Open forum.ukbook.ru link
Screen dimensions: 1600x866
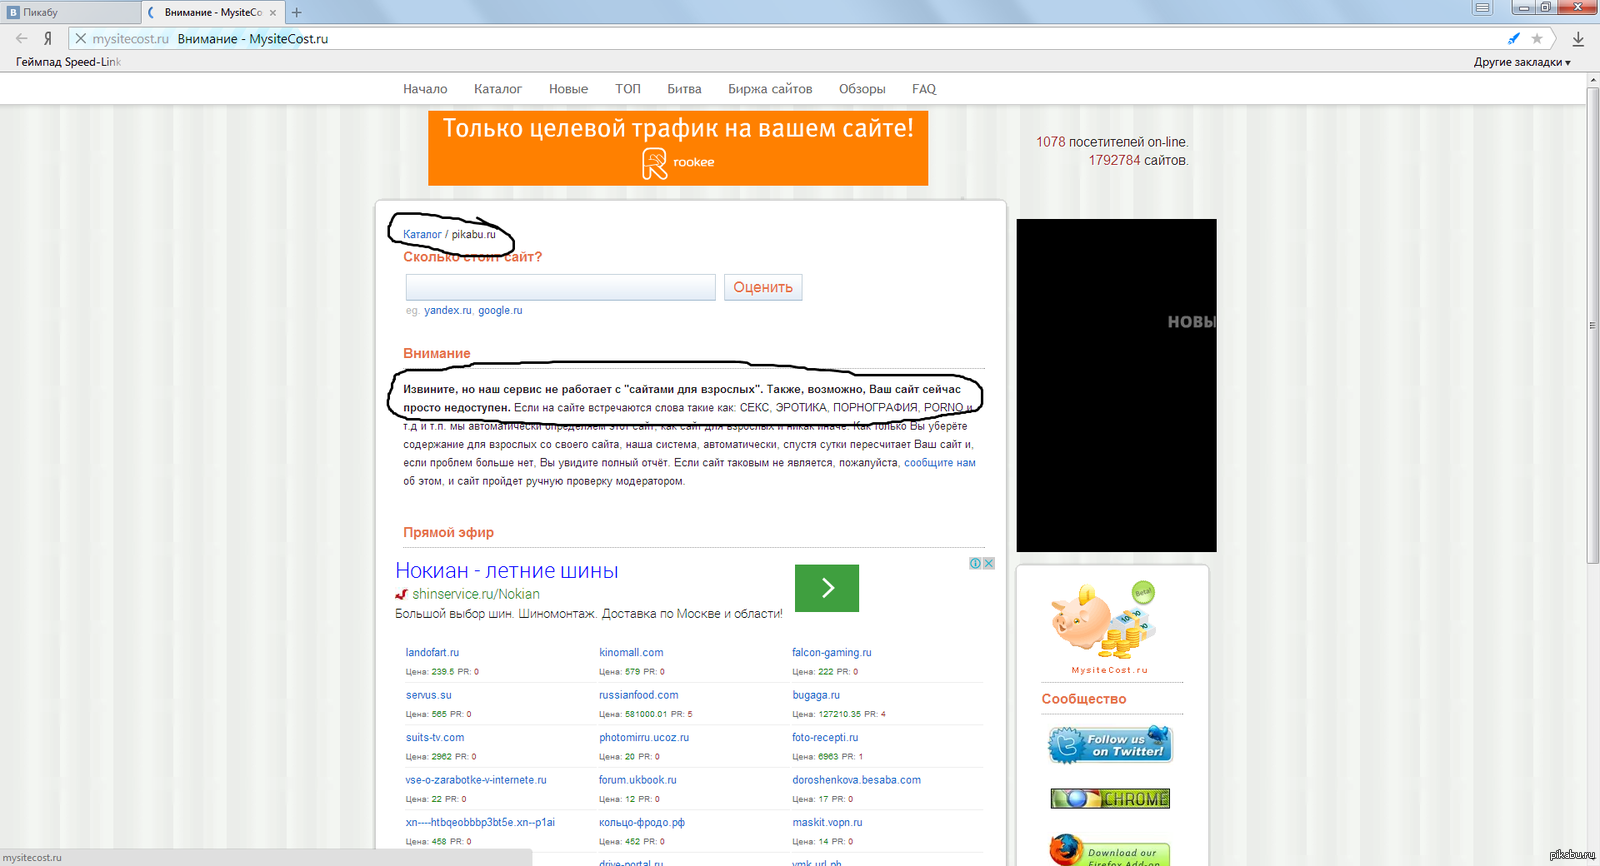pos(637,780)
